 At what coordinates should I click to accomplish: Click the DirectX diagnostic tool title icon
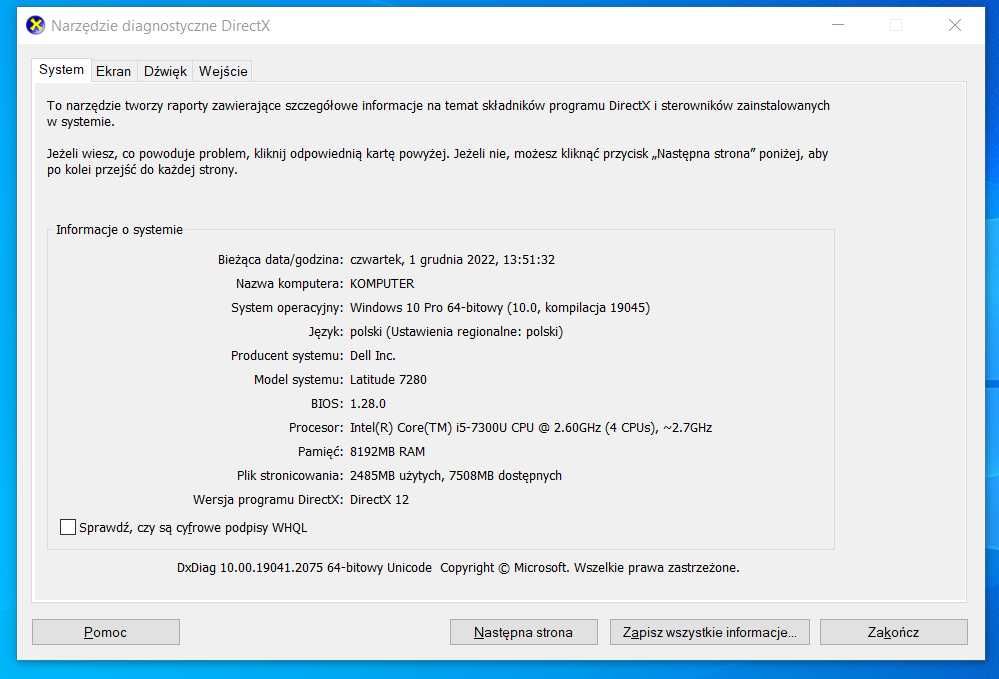36,25
